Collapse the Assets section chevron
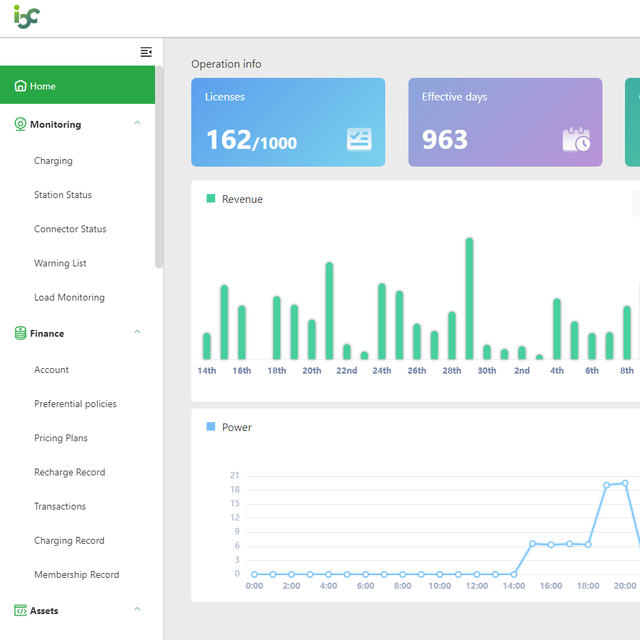The width and height of the screenshot is (640, 640). coord(137,609)
